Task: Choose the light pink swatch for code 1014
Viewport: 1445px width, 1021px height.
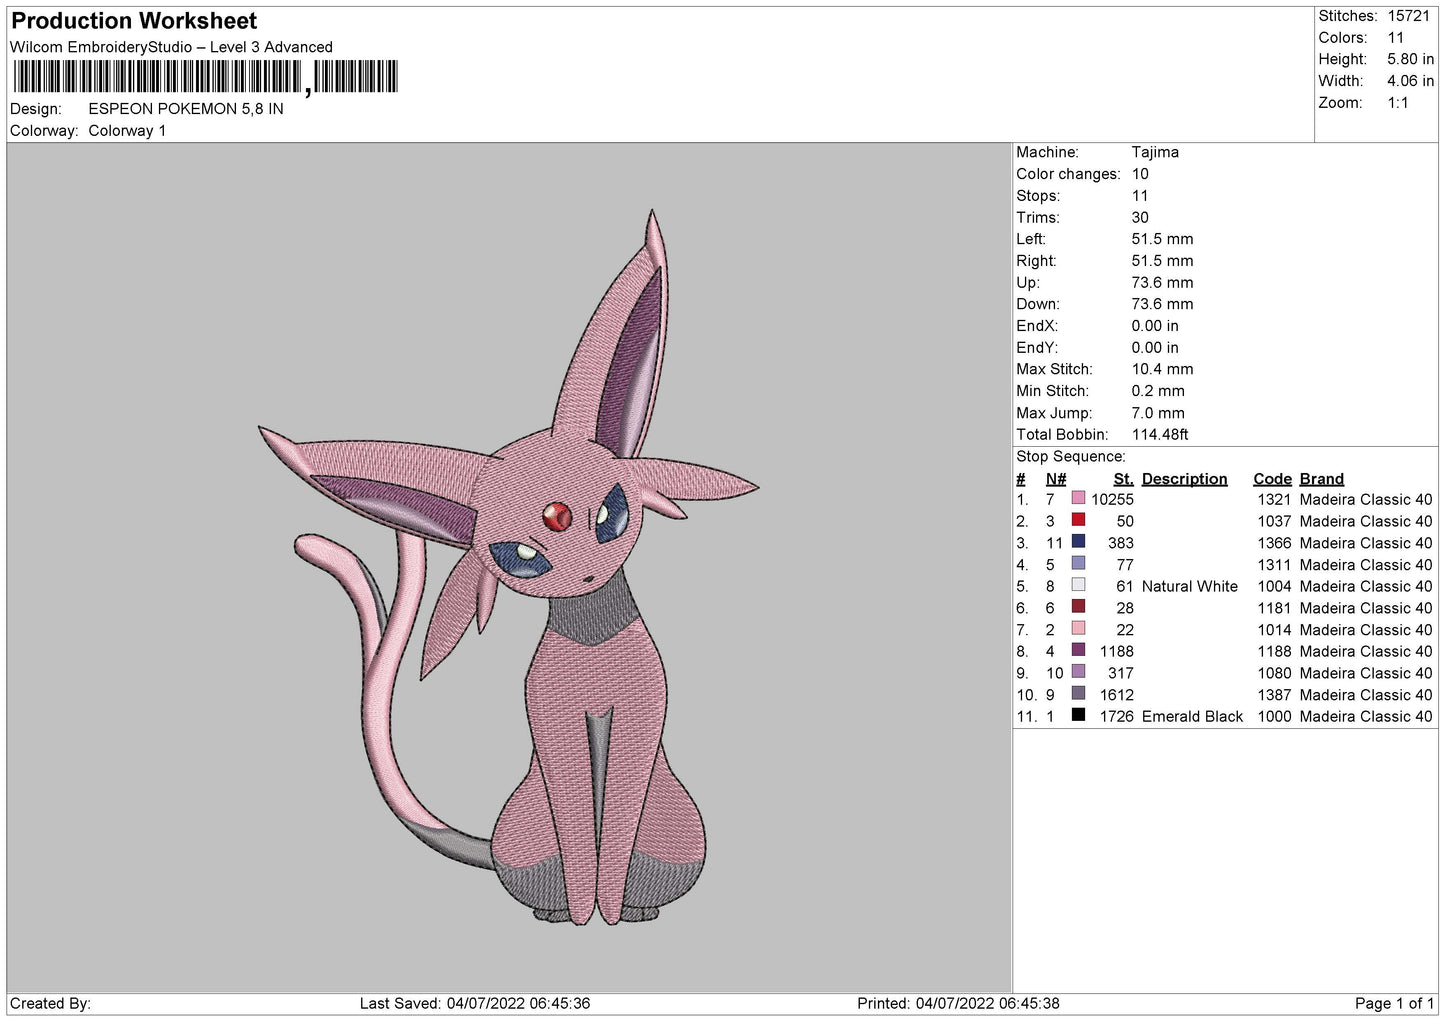Action: pyautogui.click(x=1078, y=628)
